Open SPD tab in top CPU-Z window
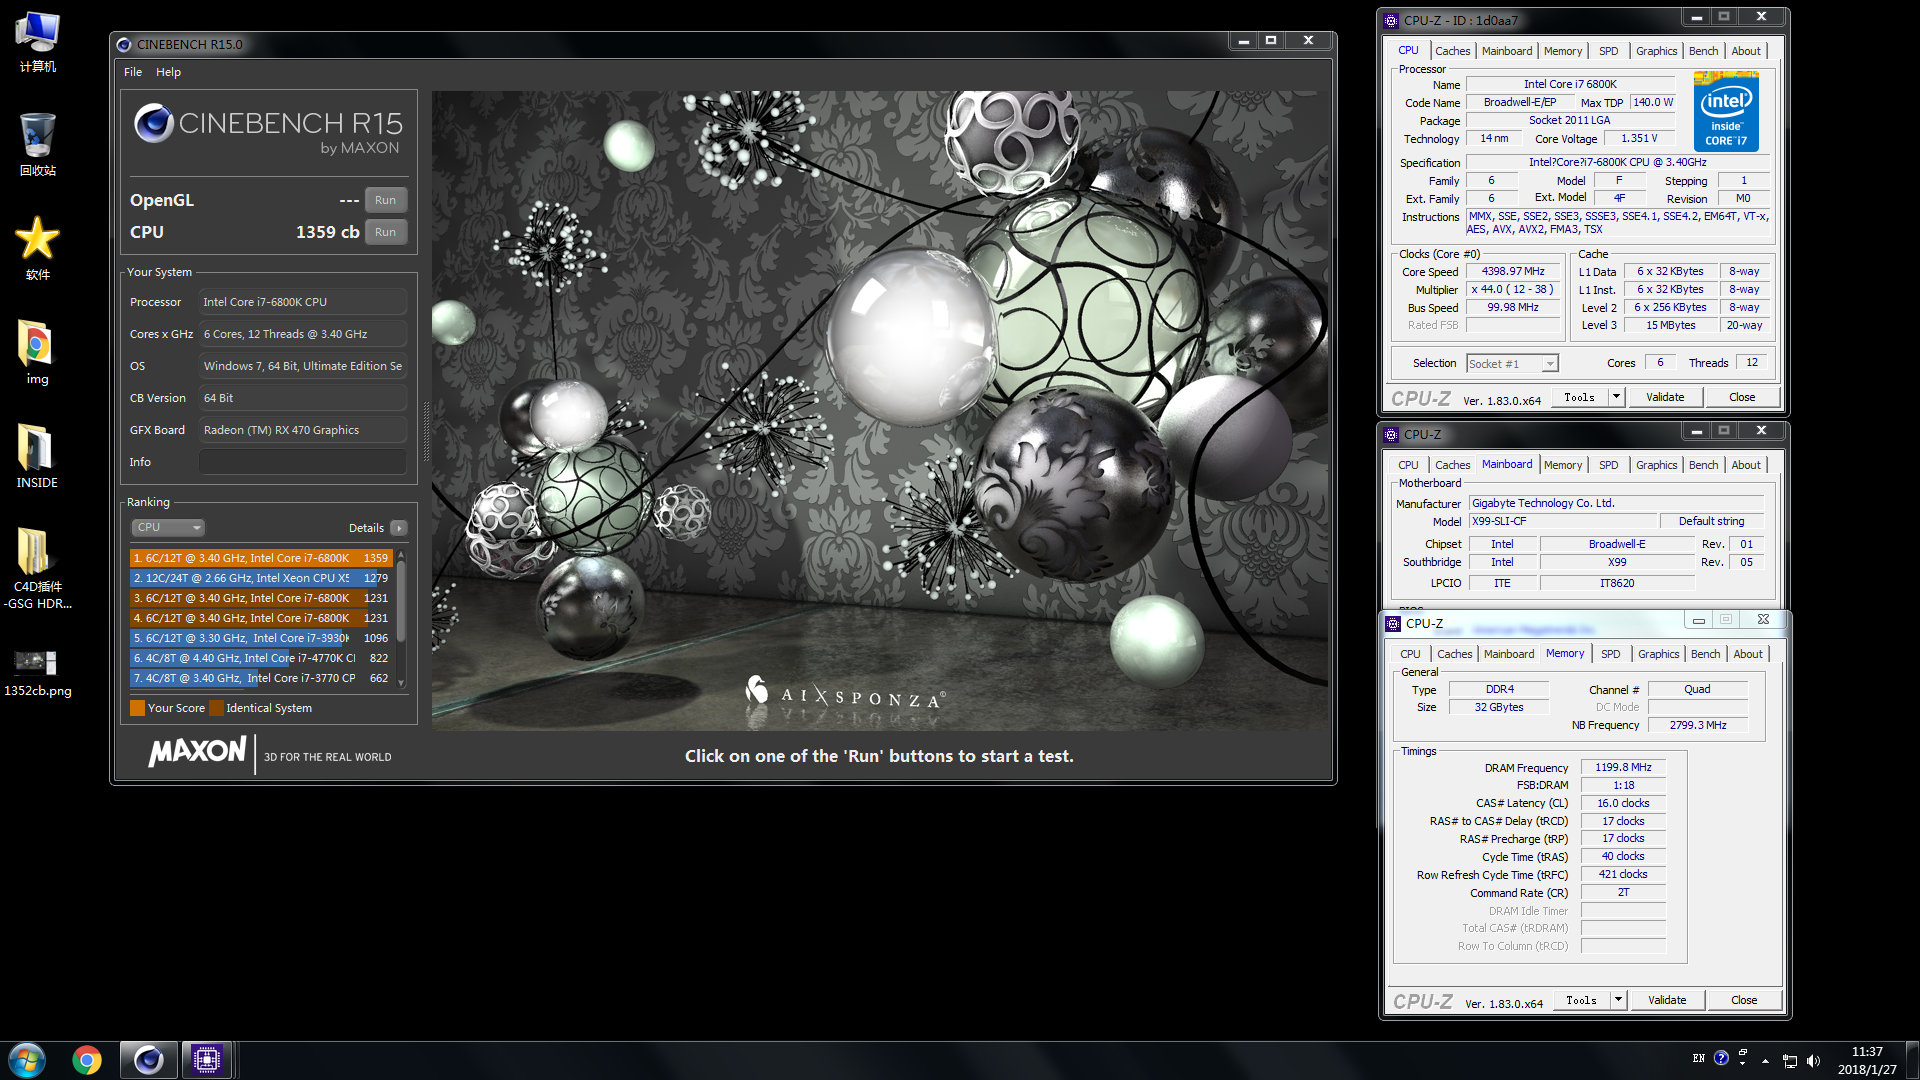 click(1608, 51)
